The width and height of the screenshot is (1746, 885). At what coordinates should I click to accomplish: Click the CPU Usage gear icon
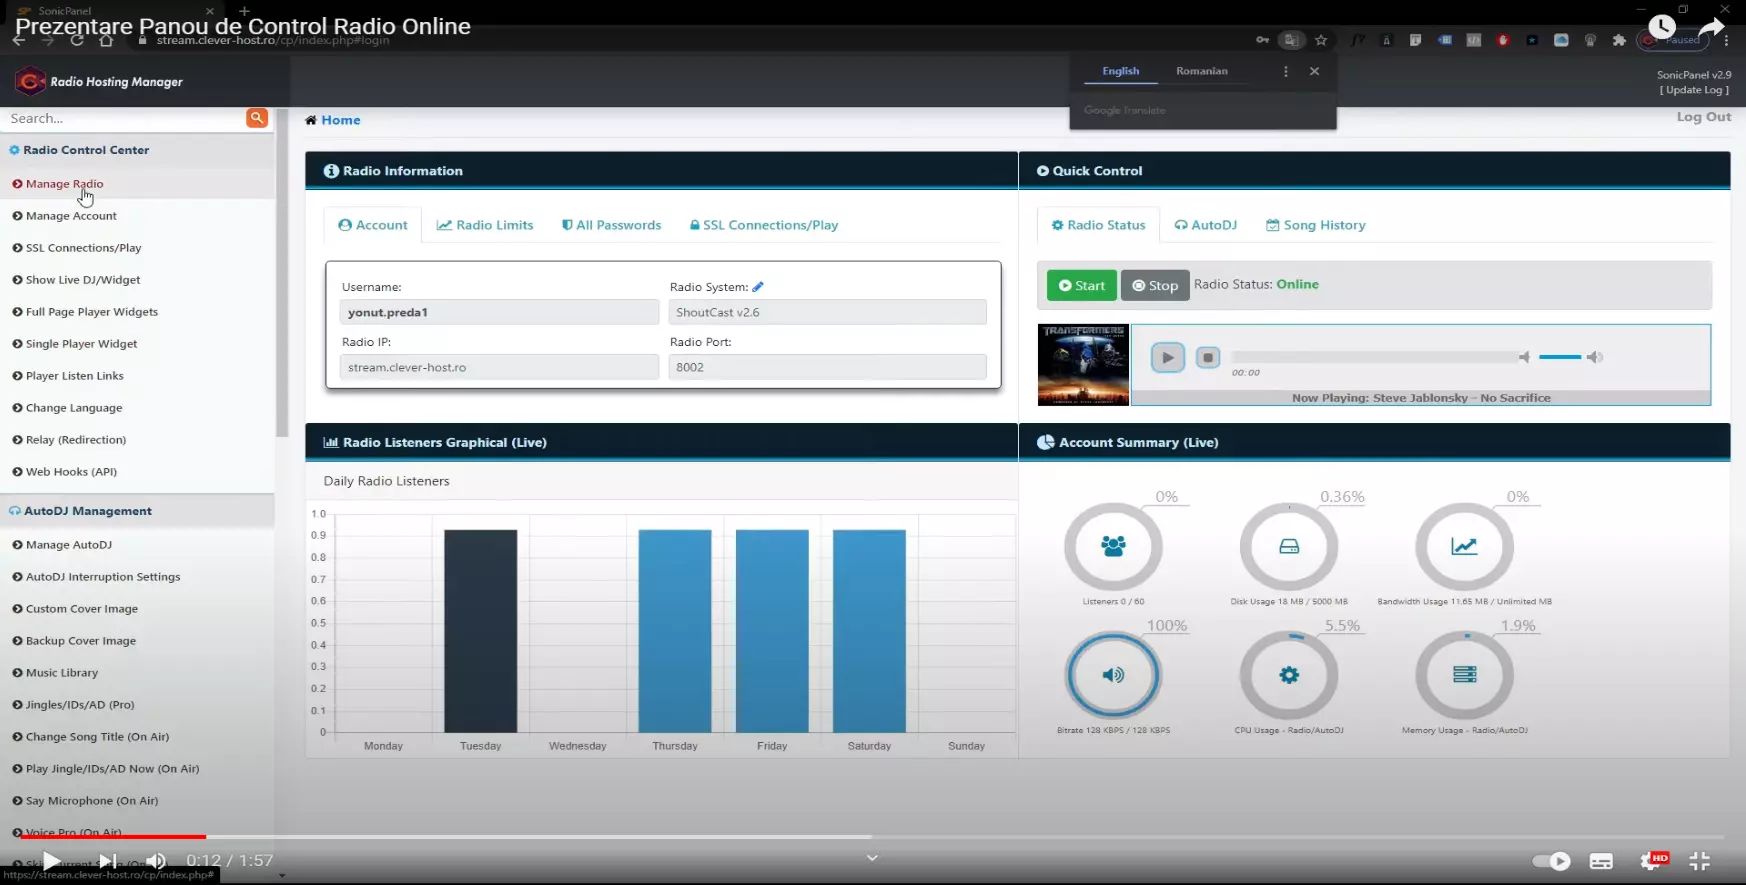point(1289,675)
